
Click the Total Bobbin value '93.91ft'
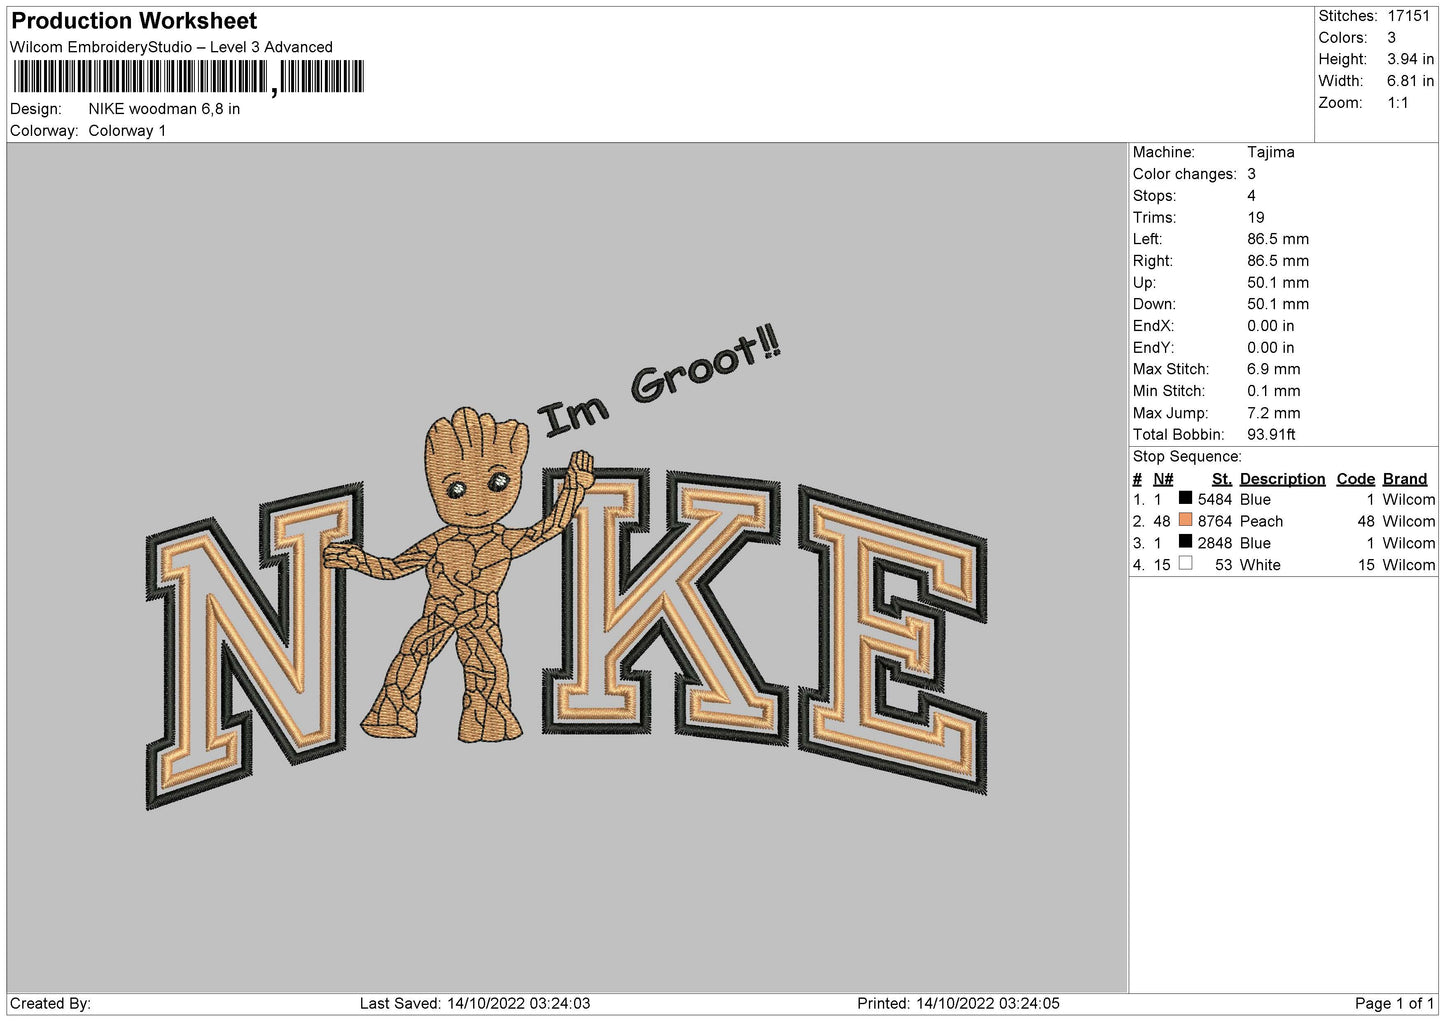tap(1271, 435)
